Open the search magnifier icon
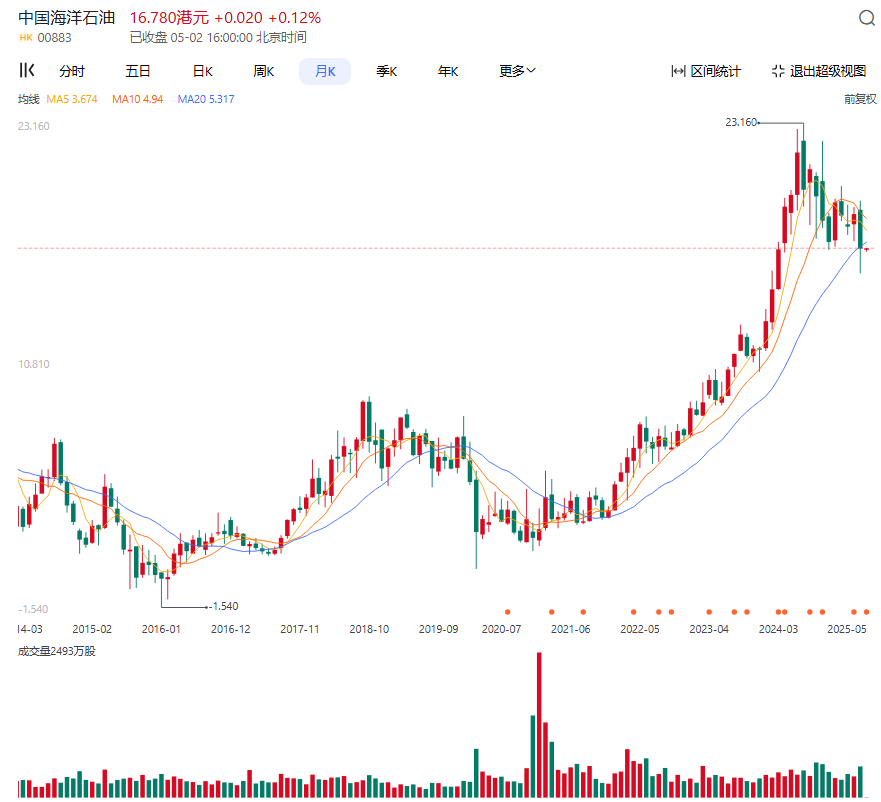Viewport: 881px width, 802px height. click(x=867, y=19)
